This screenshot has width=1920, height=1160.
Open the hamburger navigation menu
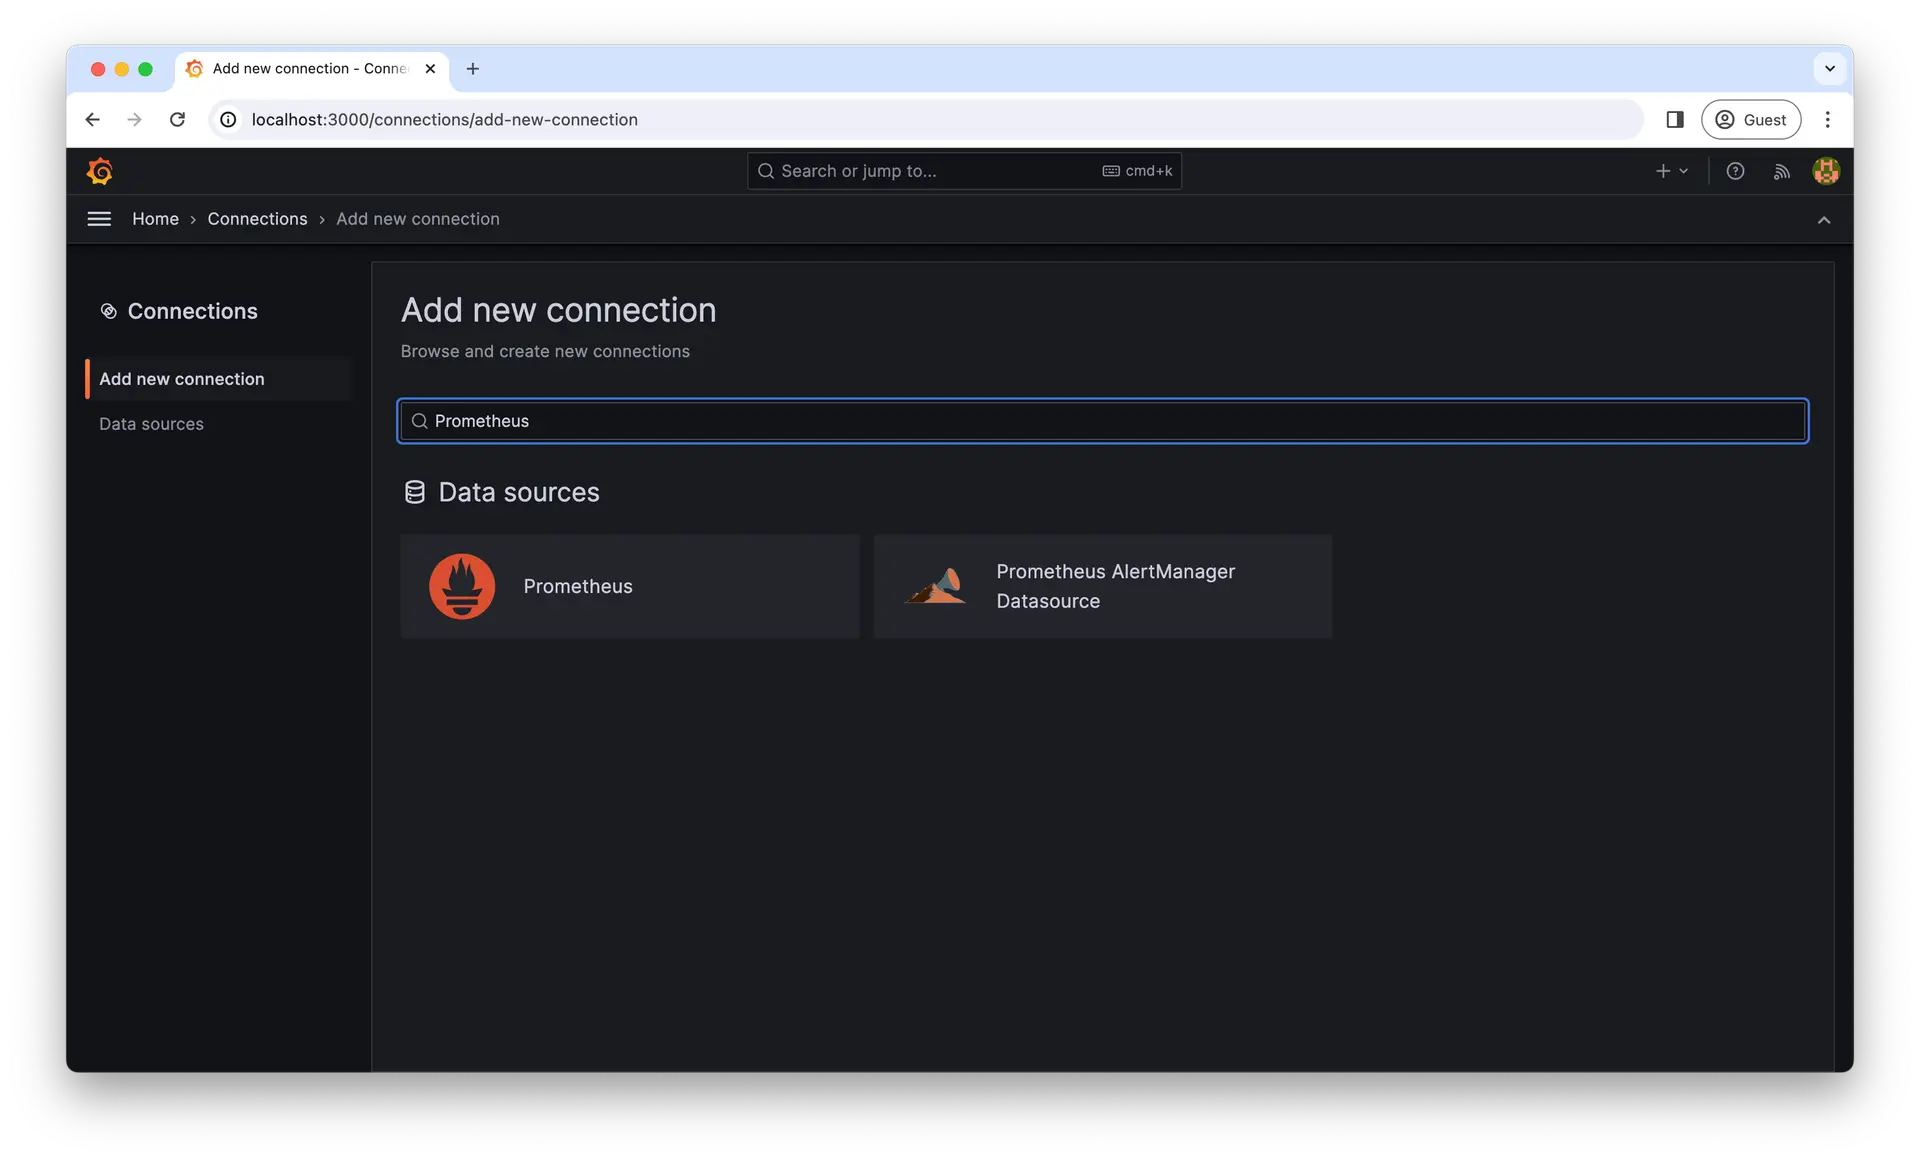99,219
